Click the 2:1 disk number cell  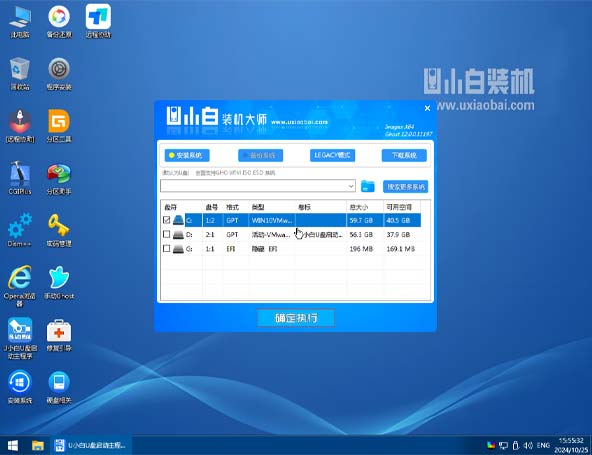pos(210,234)
